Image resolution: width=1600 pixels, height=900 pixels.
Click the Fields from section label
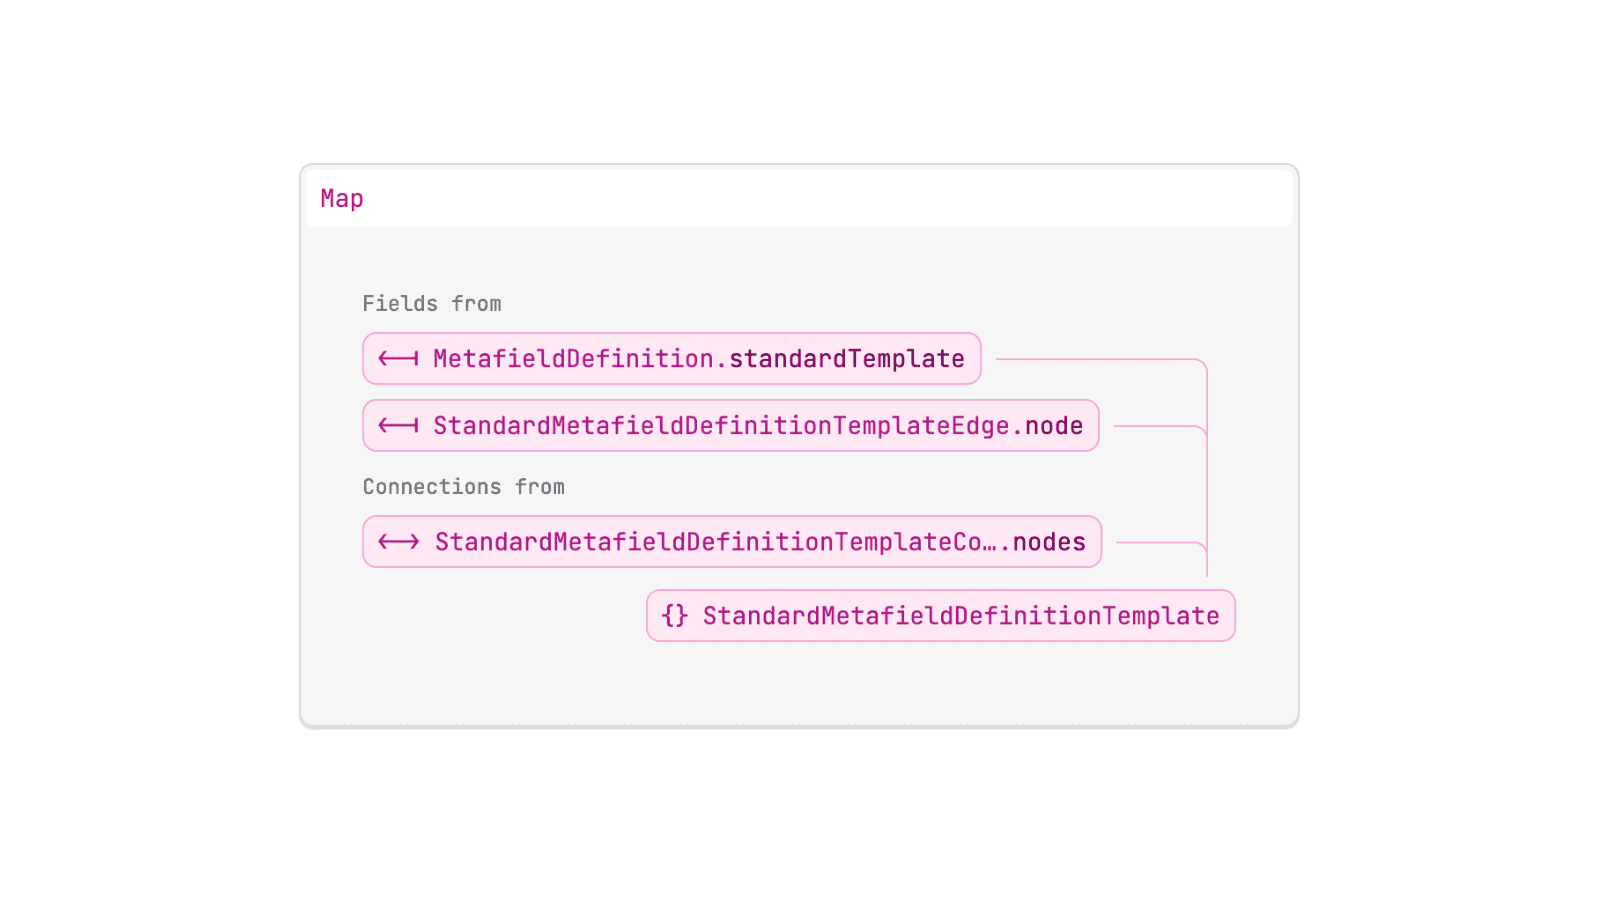coord(432,304)
